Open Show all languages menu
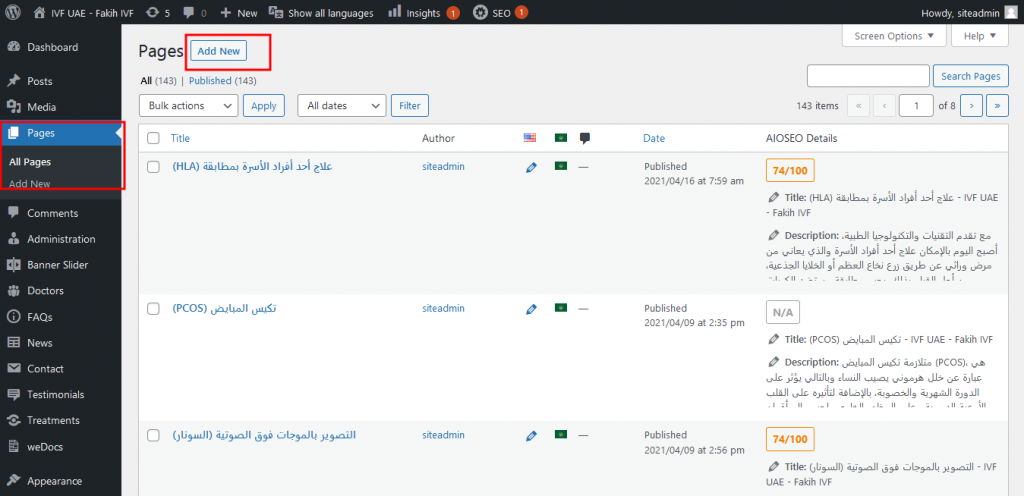 point(321,12)
